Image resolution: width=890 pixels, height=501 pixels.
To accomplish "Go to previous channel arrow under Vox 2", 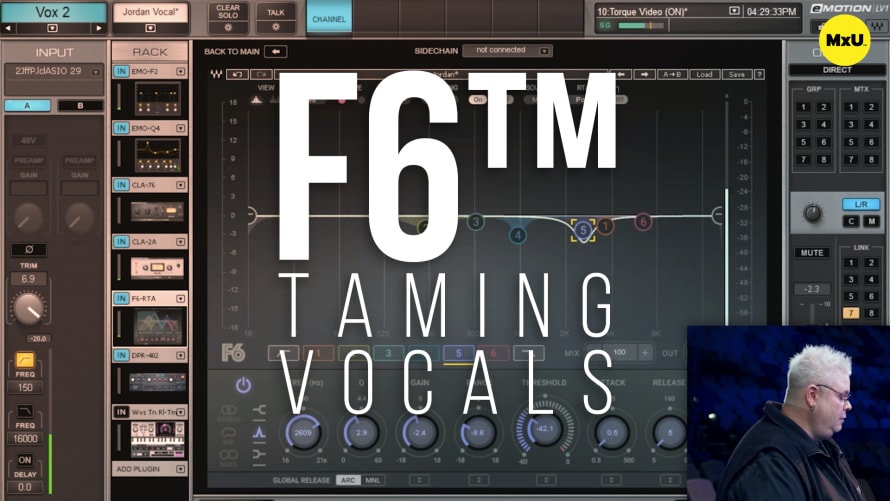I will coord(9,28).
